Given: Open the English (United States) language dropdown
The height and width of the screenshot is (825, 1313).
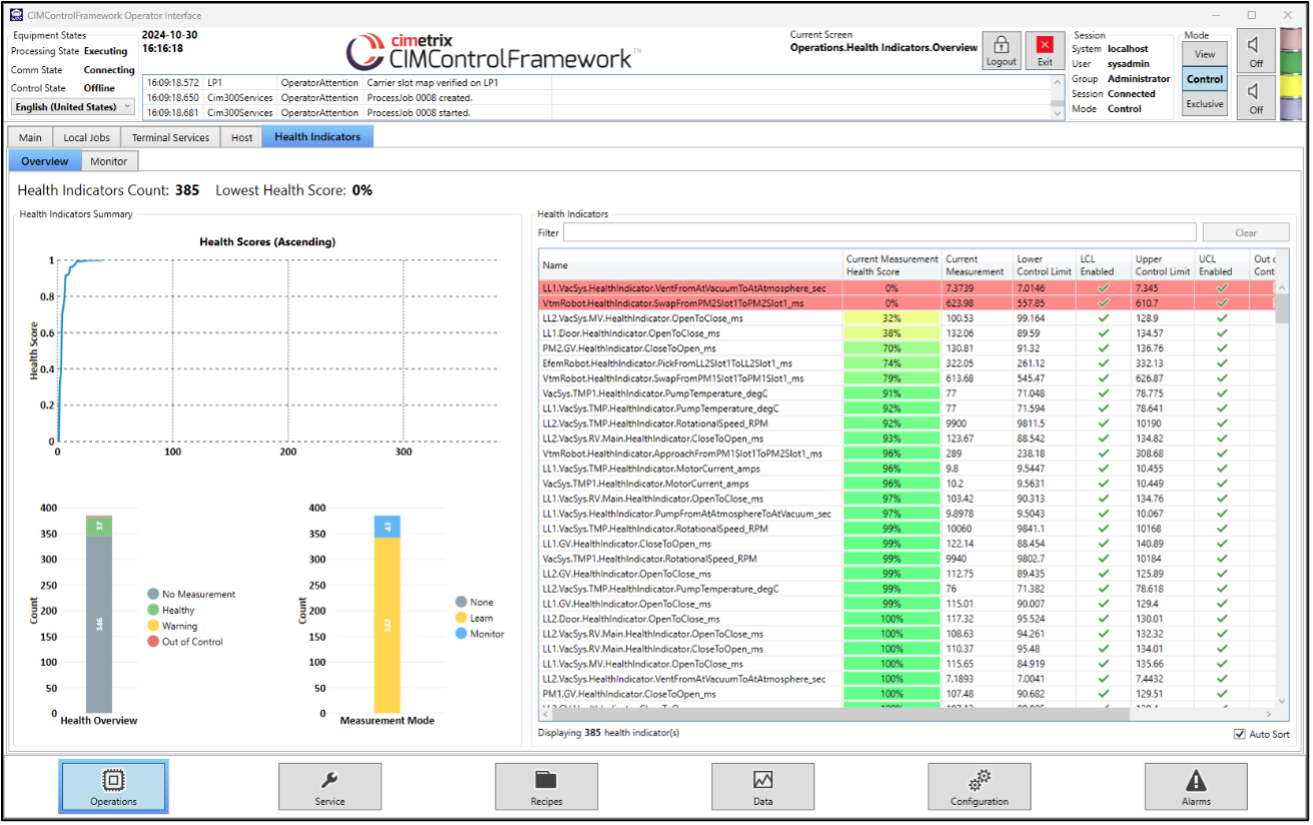Looking at the screenshot, I should click(73, 107).
